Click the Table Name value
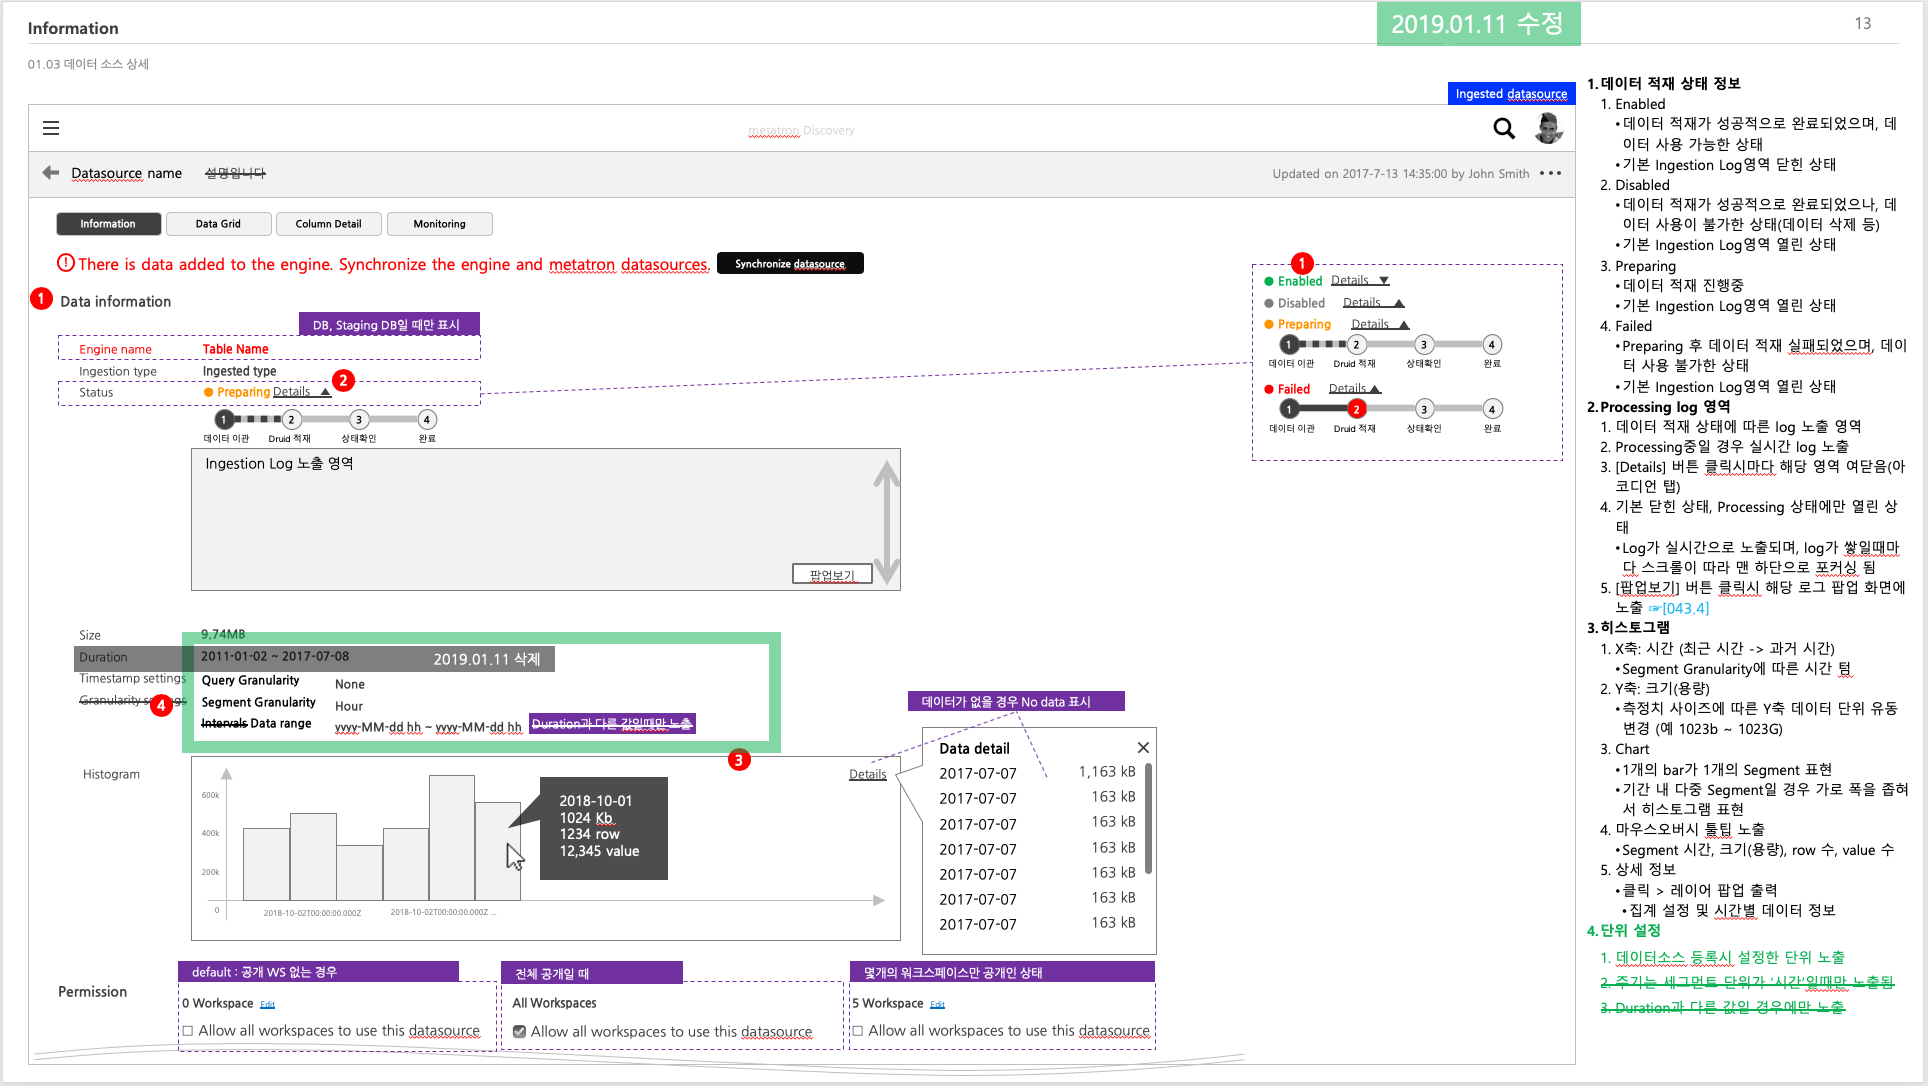 (235, 349)
